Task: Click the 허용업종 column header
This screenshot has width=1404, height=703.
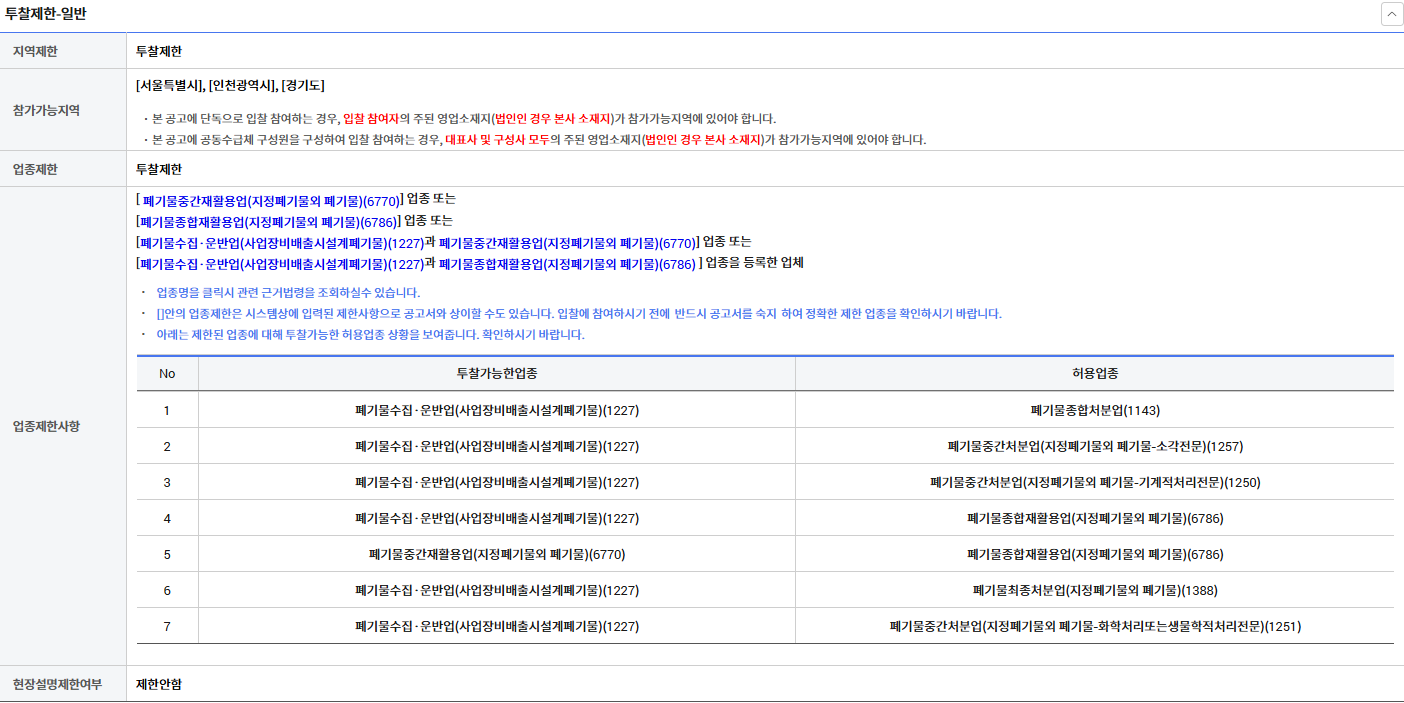Action: [1094, 373]
